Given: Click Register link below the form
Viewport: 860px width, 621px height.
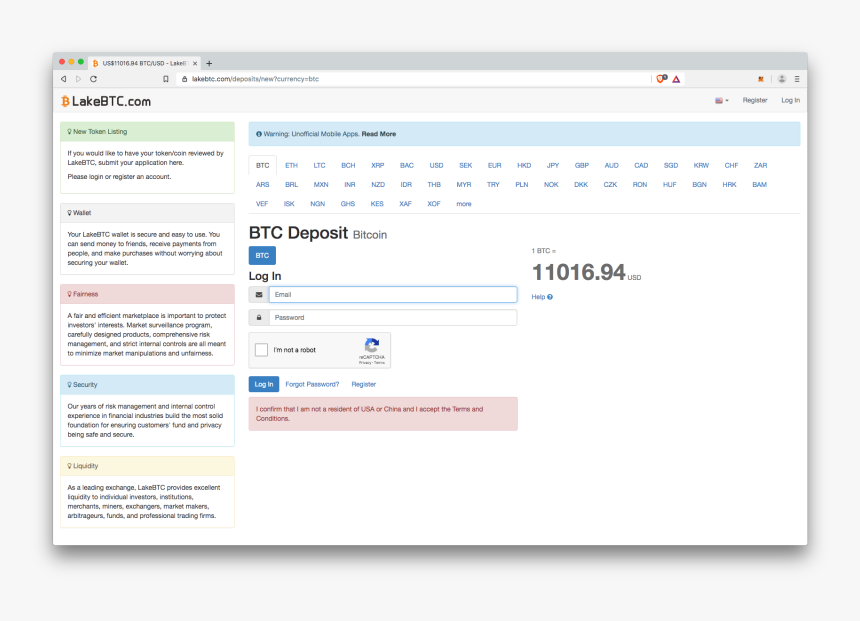Looking at the screenshot, I should (x=364, y=385).
